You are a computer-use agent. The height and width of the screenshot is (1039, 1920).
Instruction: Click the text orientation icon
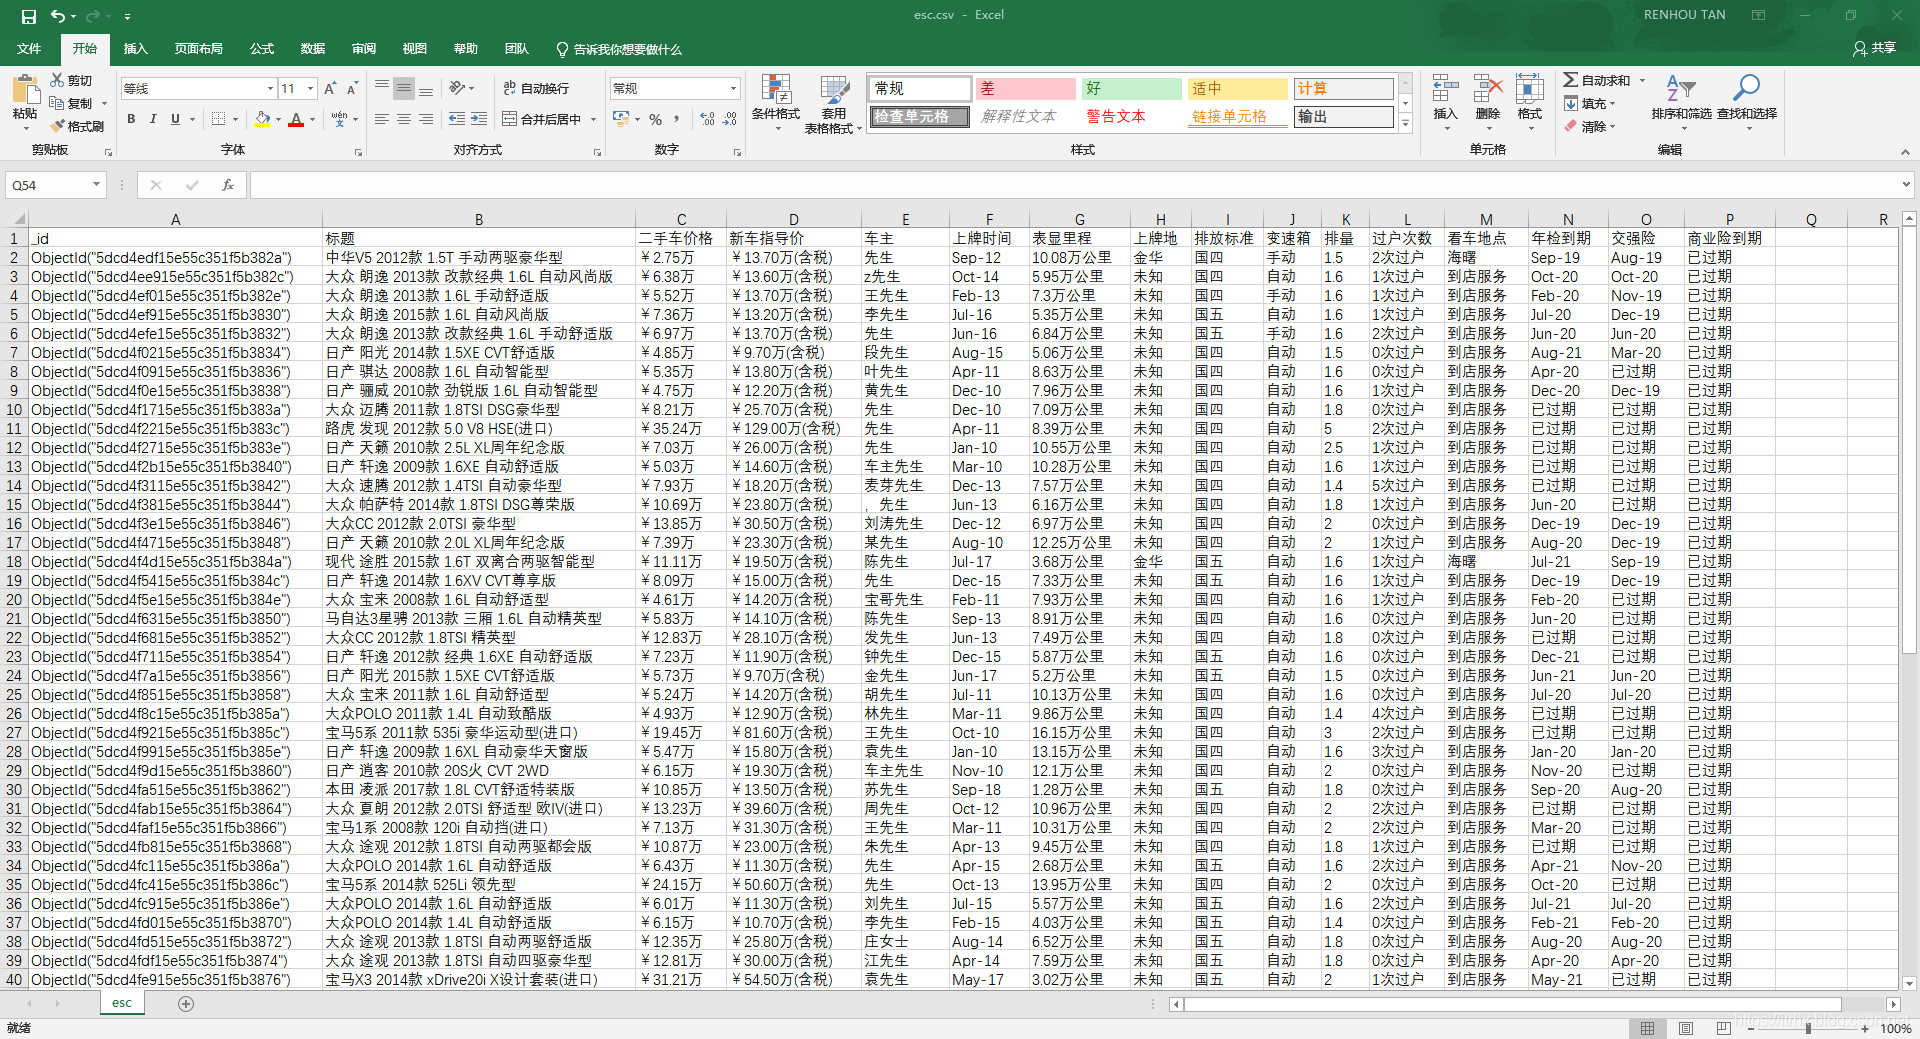pyautogui.click(x=457, y=88)
